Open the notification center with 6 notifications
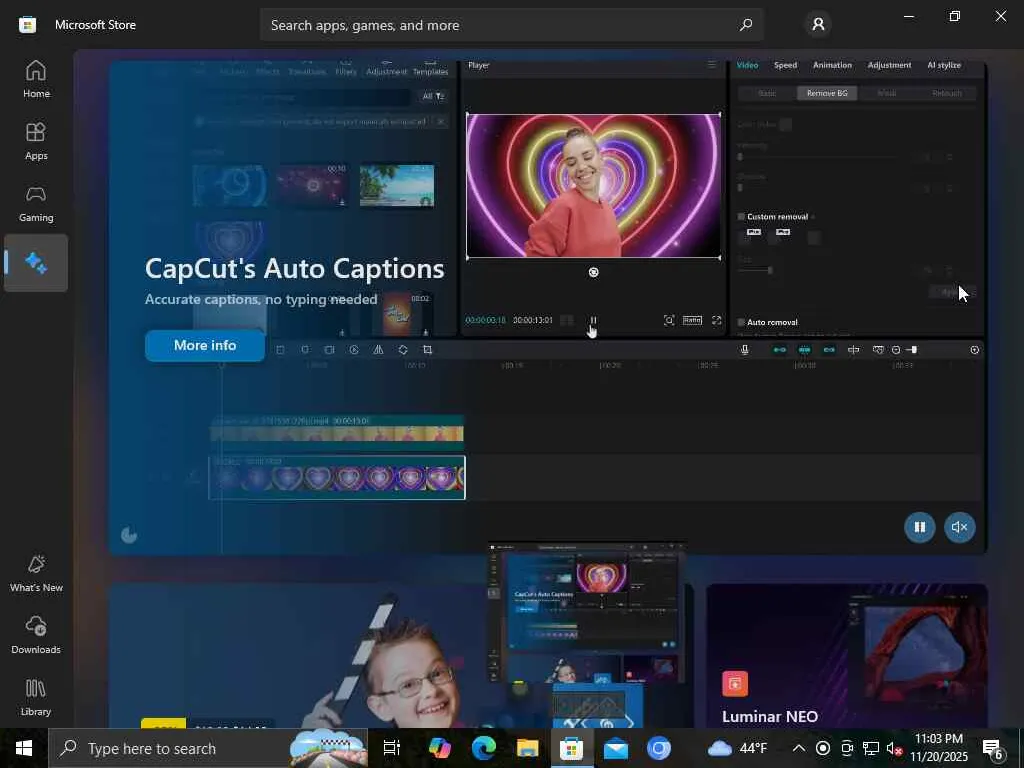1024x768 pixels. coord(993,748)
